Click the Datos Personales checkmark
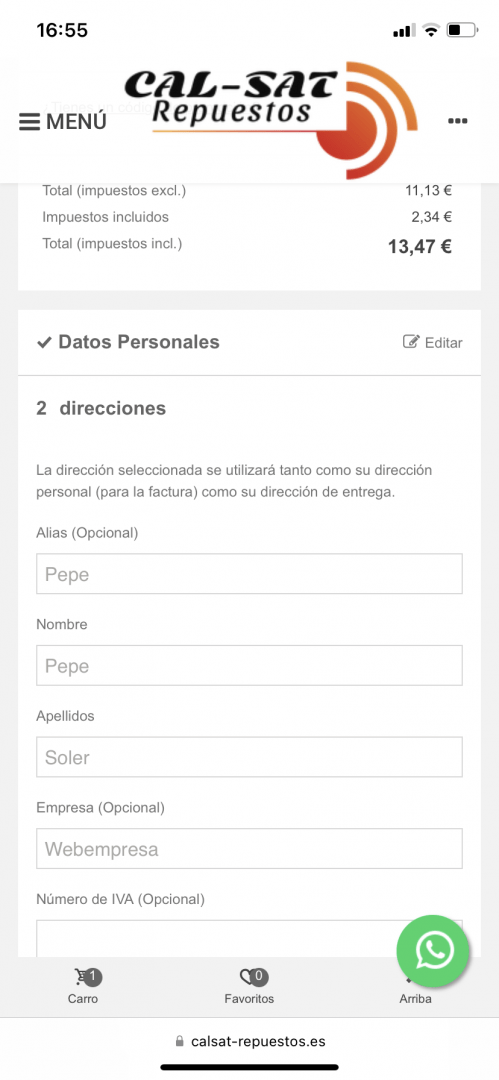The image size is (499, 1080). pos(44,342)
